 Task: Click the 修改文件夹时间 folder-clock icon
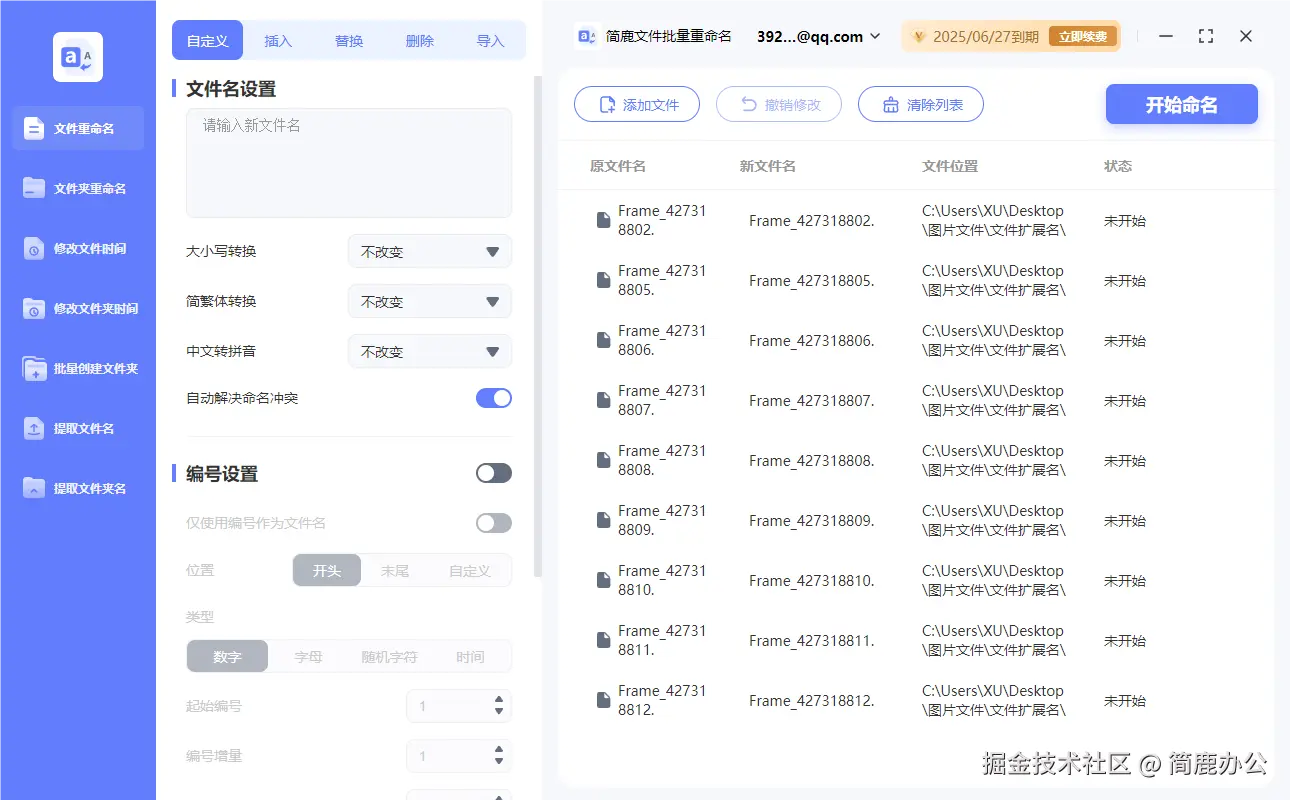[x=34, y=308]
